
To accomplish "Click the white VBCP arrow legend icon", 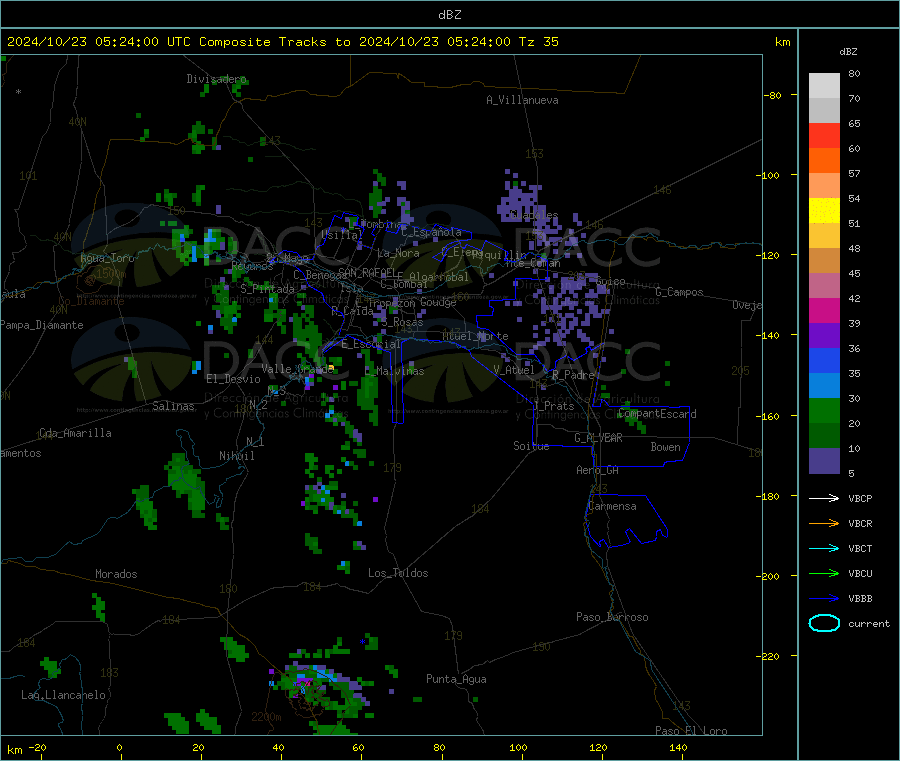I will coord(824,498).
